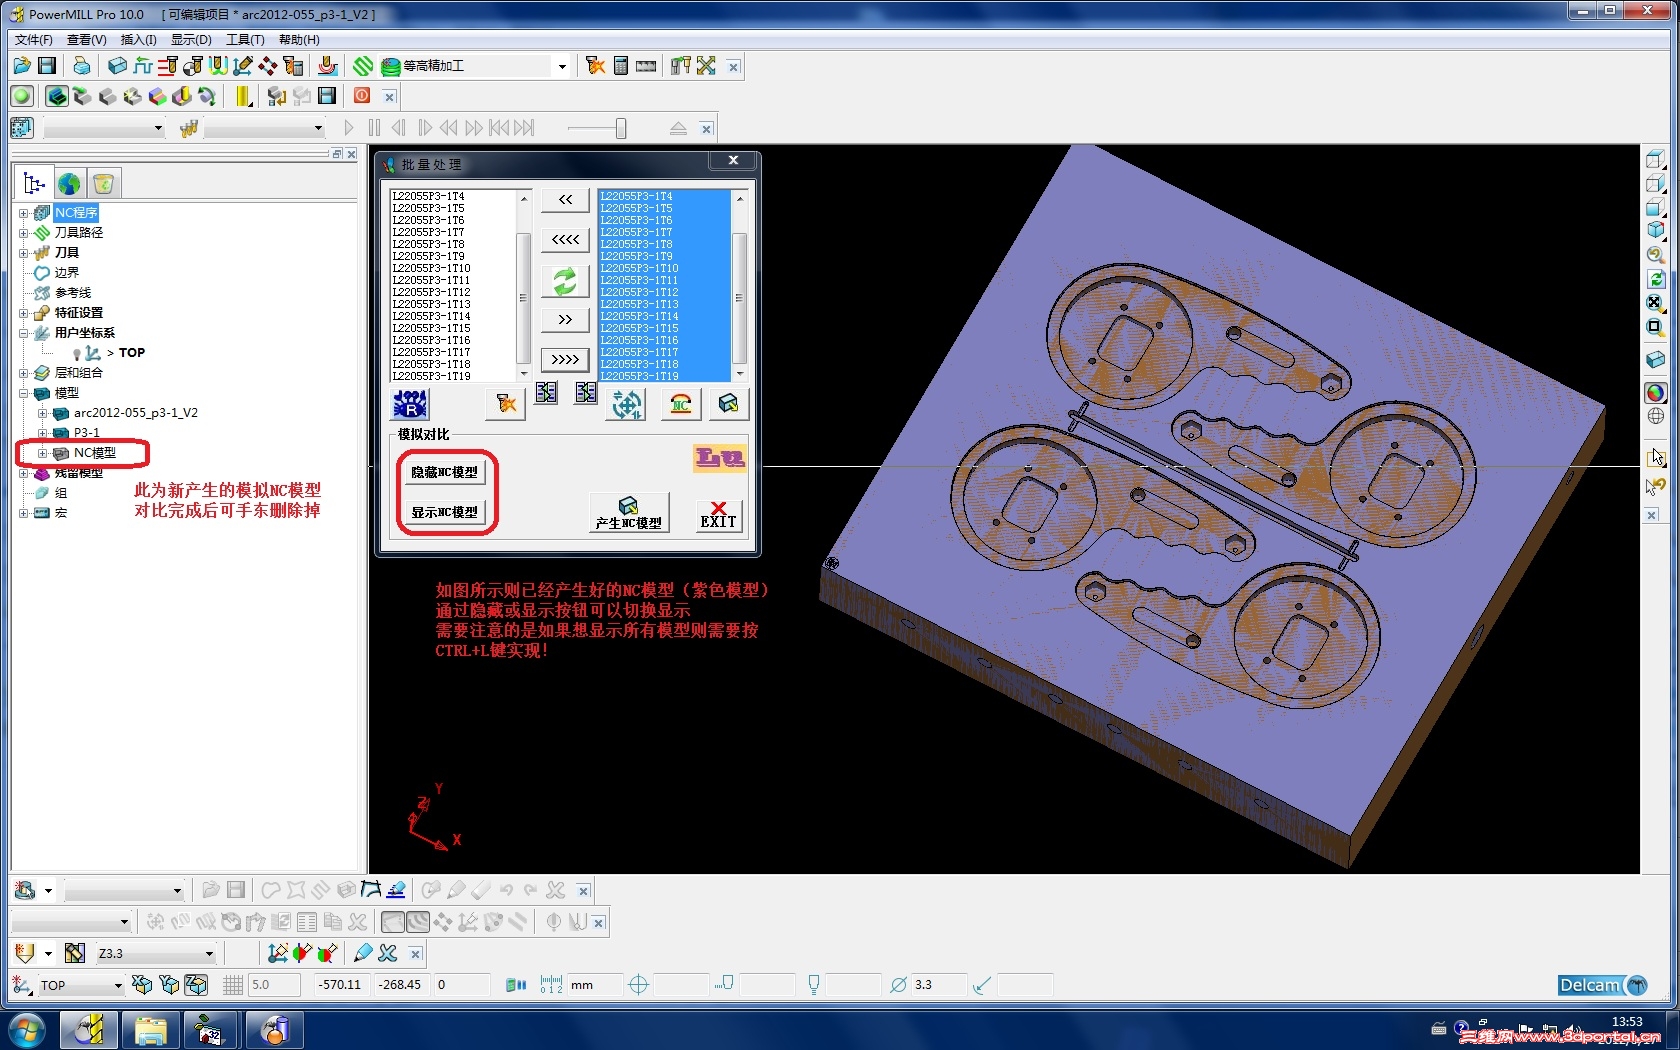Open project folder icon in main toolbar
The height and width of the screenshot is (1050, 1680).
pyautogui.click(x=22, y=66)
